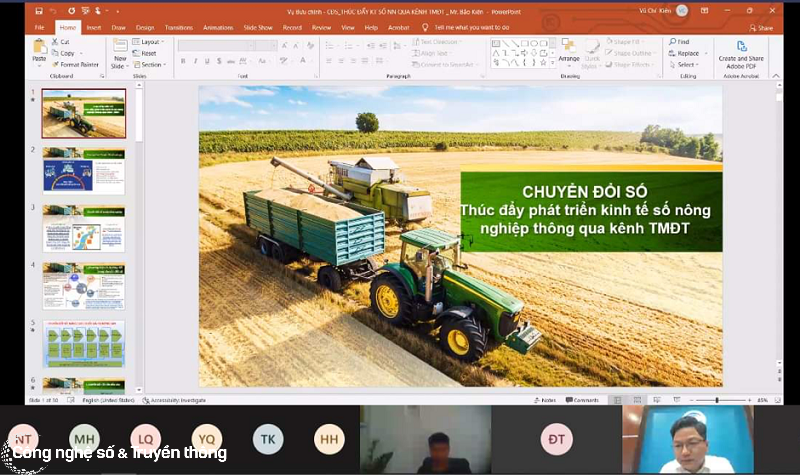Select slide 3 thumbnail in slide panel
800x475 pixels.
click(x=83, y=228)
